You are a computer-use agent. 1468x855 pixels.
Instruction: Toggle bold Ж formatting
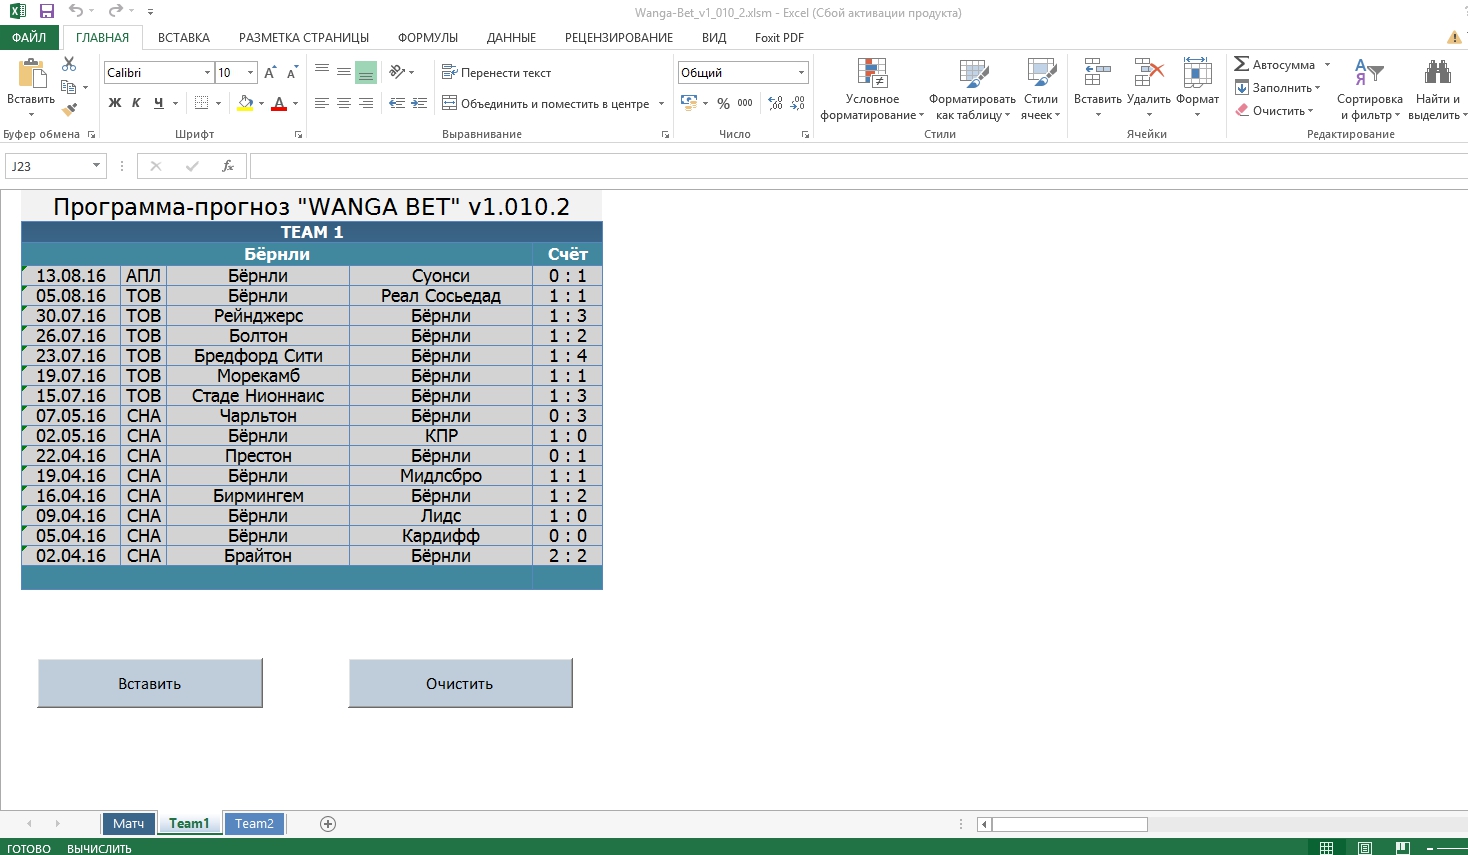tap(115, 103)
